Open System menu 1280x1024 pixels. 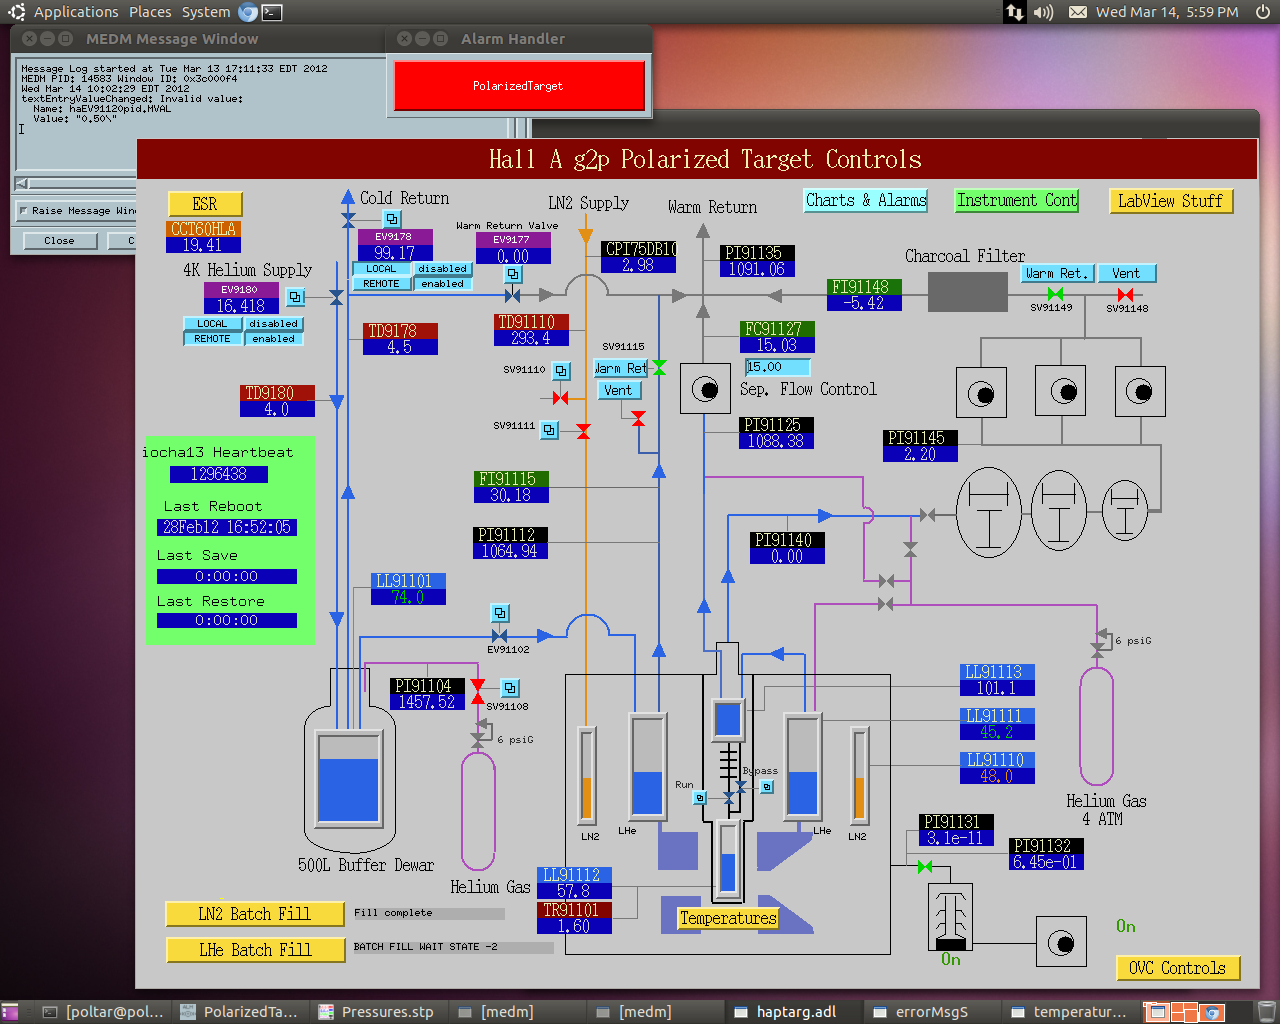point(206,12)
